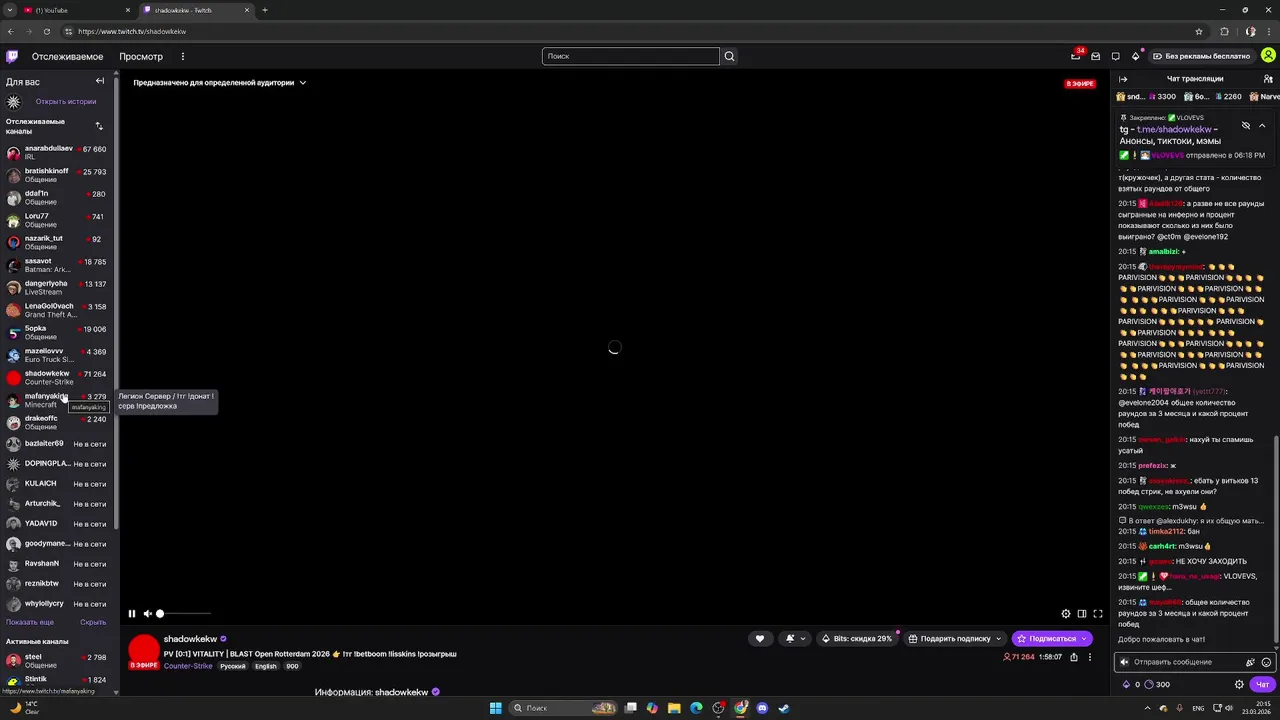This screenshot has width=1280, height=720.
Task: Open Twitch notifications inbox with 34 badge
Action: tap(1076, 56)
